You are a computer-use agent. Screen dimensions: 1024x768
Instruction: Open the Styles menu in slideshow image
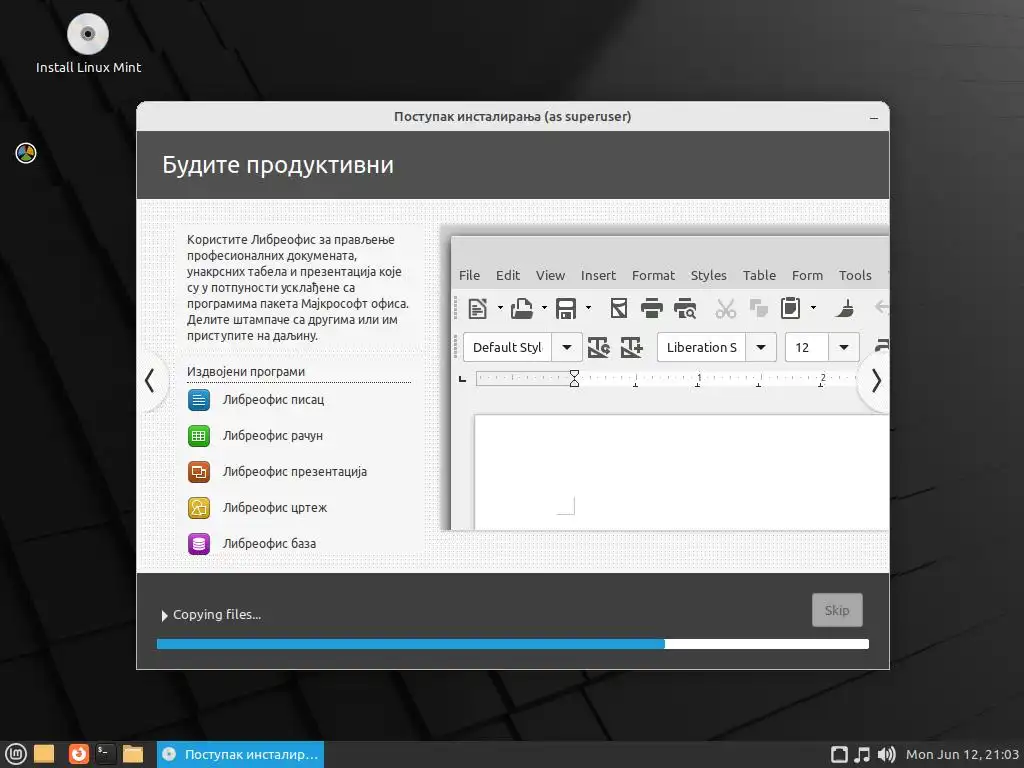point(709,276)
